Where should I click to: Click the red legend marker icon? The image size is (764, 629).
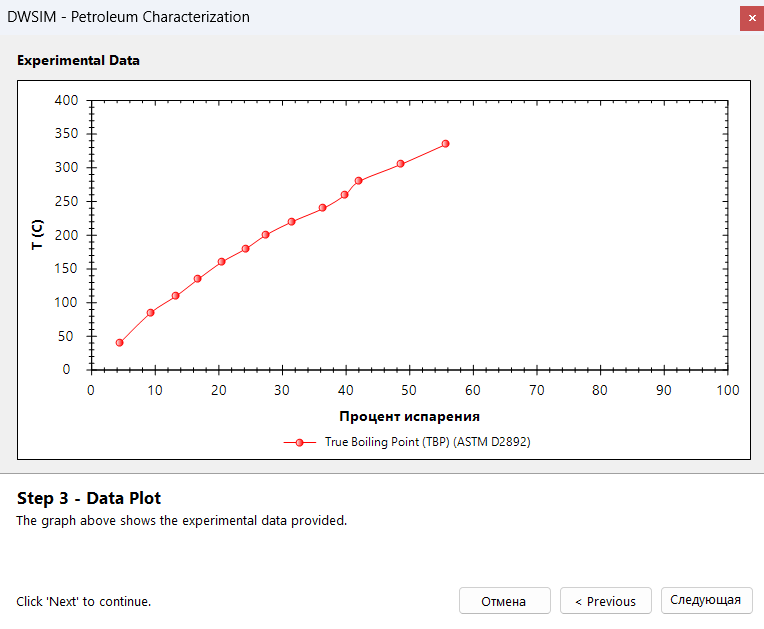tap(300, 442)
